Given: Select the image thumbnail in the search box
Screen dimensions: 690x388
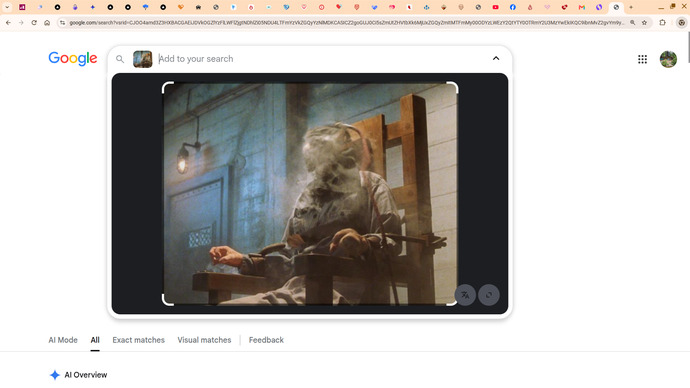Looking at the screenshot, I should click(x=143, y=59).
